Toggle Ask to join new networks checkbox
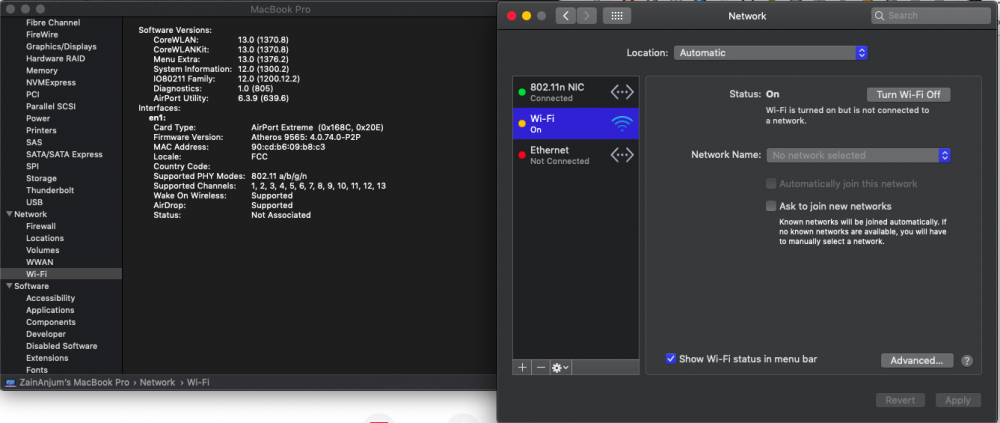The width and height of the screenshot is (1000, 423). [x=771, y=206]
